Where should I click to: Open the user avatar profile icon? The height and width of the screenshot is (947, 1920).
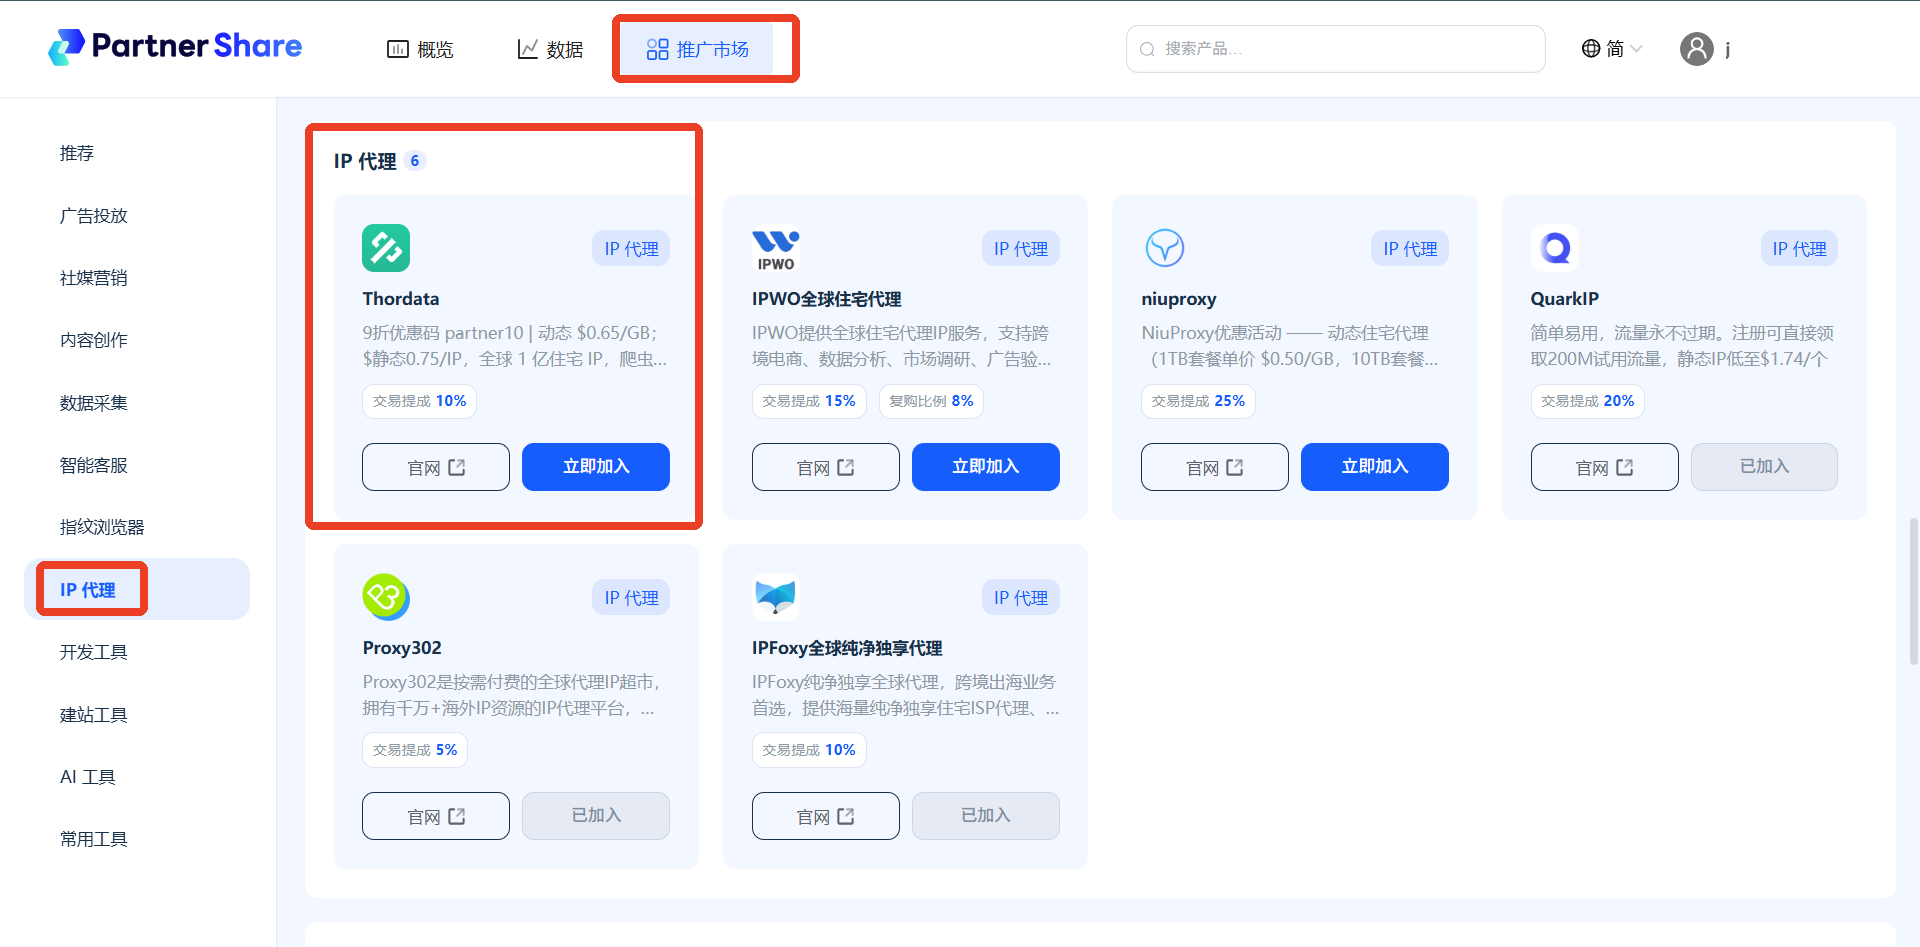(1697, 49)
